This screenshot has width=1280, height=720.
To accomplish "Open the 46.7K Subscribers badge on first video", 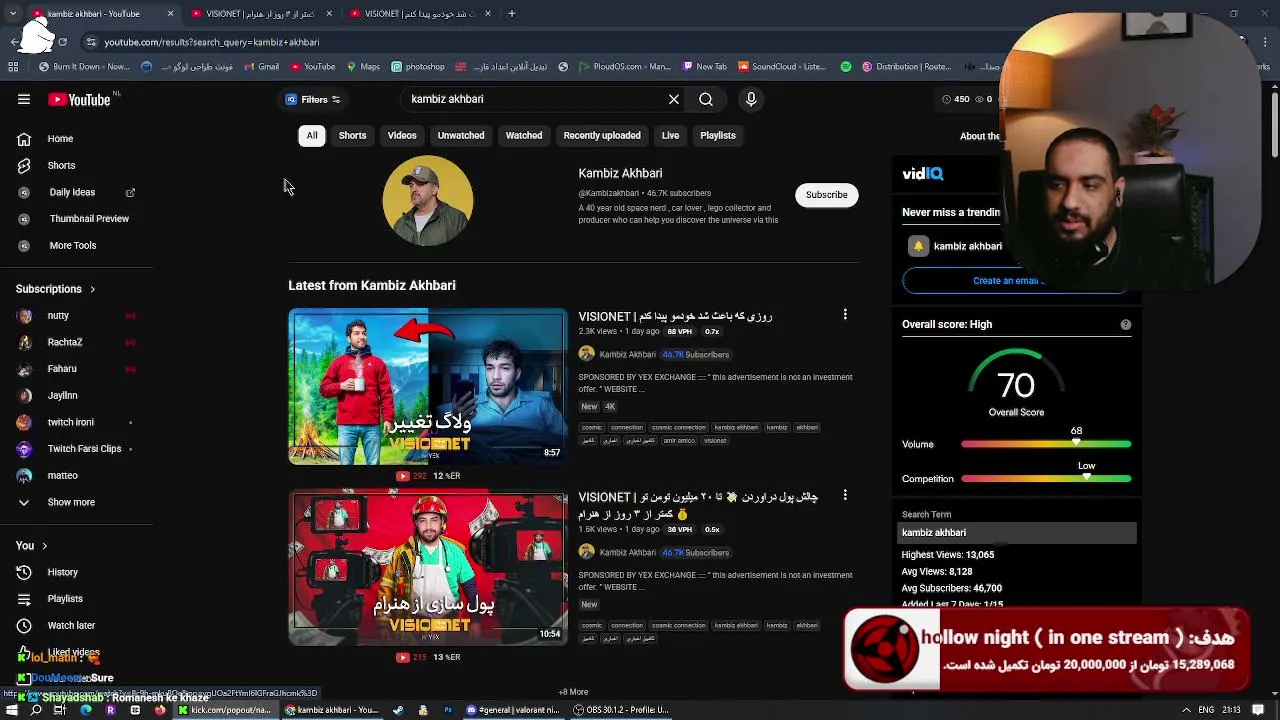I will 695,354.
